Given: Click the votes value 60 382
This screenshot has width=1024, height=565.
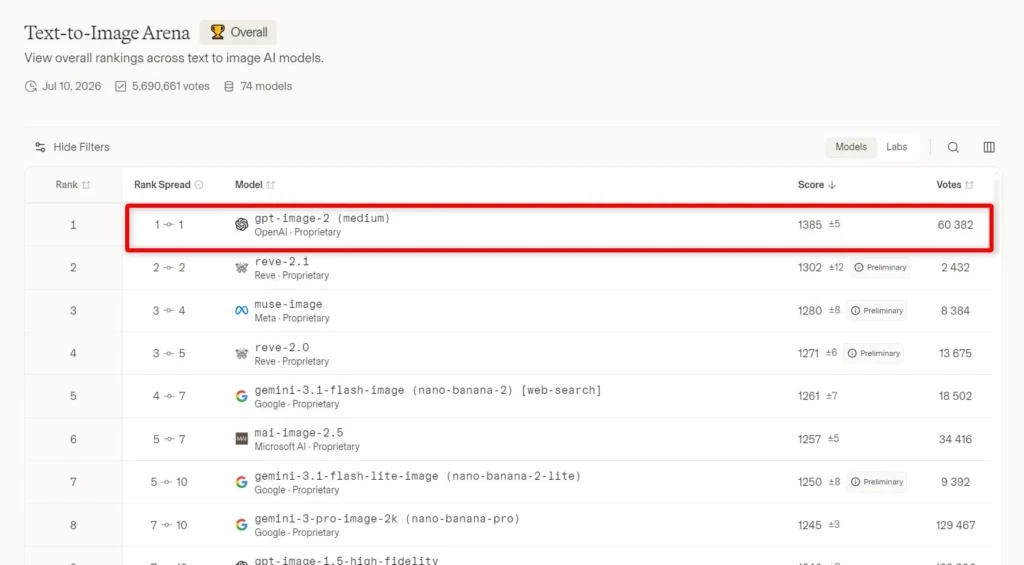Looking at the screenshot, I should 955,225.
